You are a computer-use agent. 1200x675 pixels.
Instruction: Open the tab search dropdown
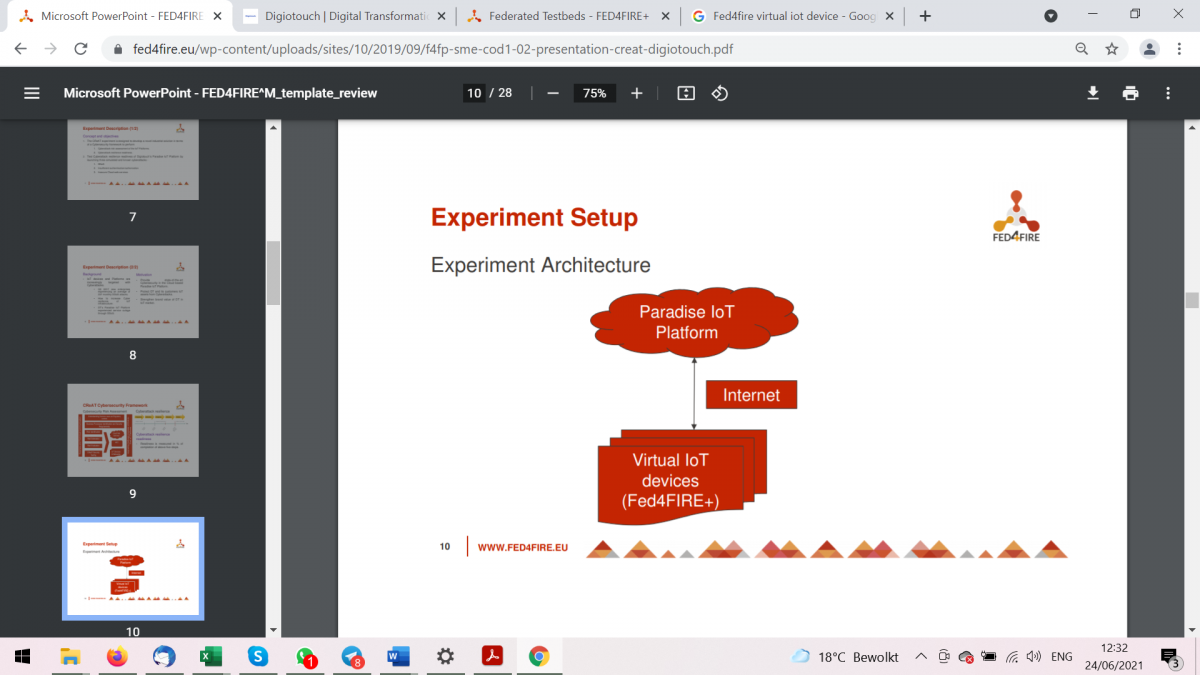pyautogui.click(x=1051, y=16)
